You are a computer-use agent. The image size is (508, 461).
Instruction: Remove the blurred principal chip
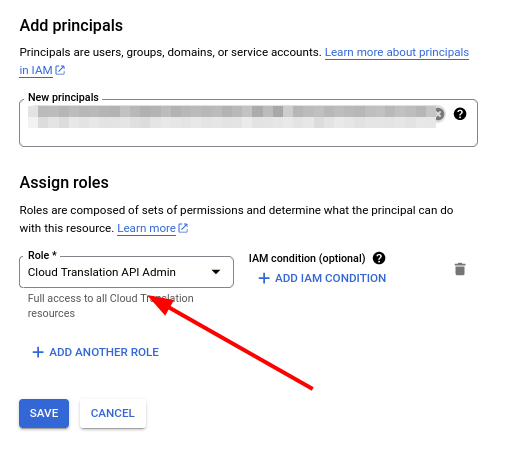440,114
